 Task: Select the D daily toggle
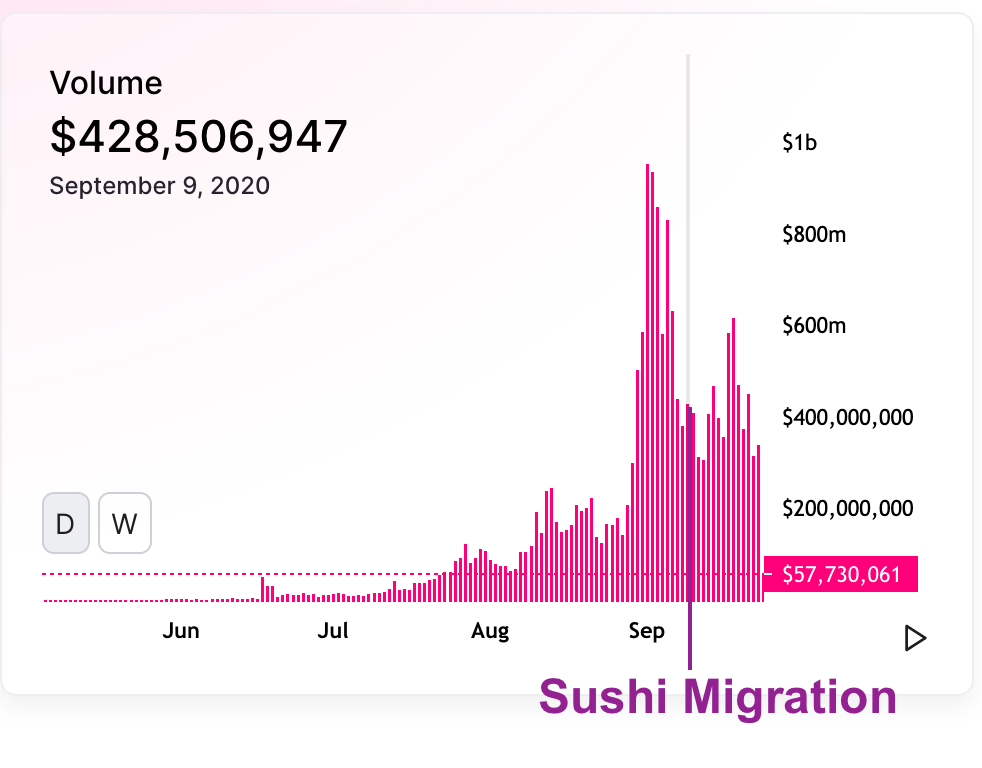click(66, 523)
